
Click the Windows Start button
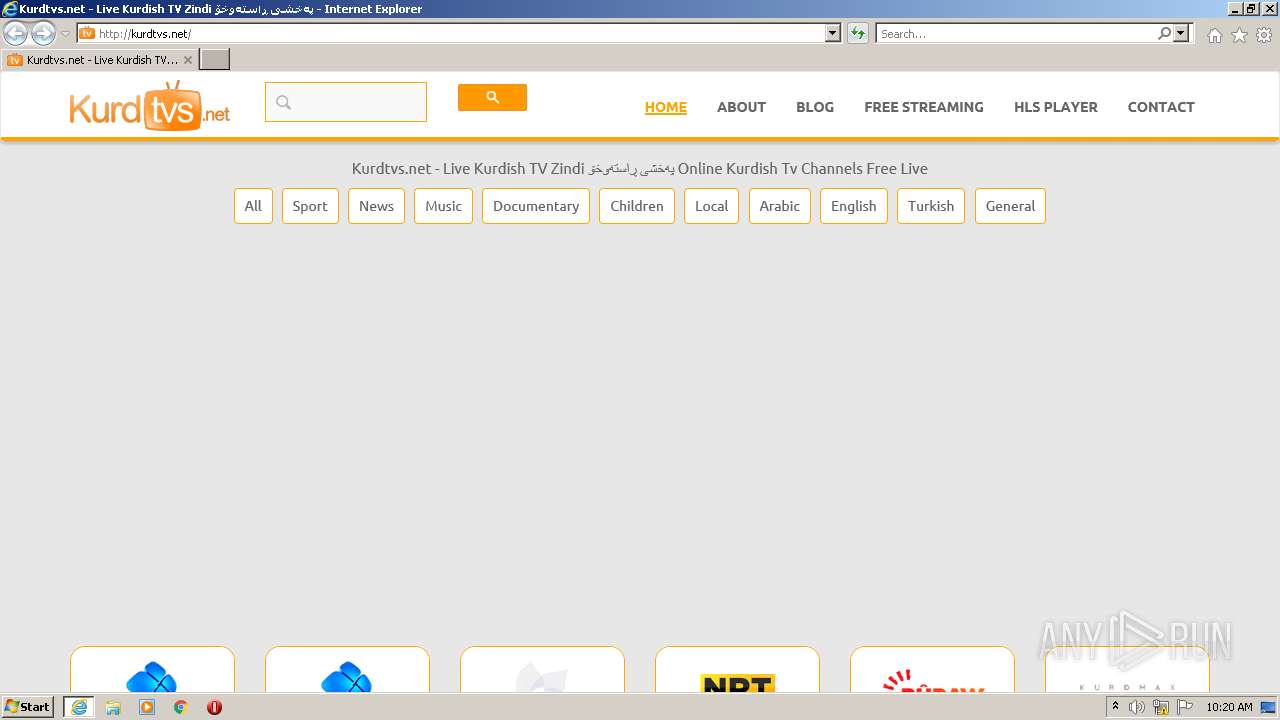(28, 707)
